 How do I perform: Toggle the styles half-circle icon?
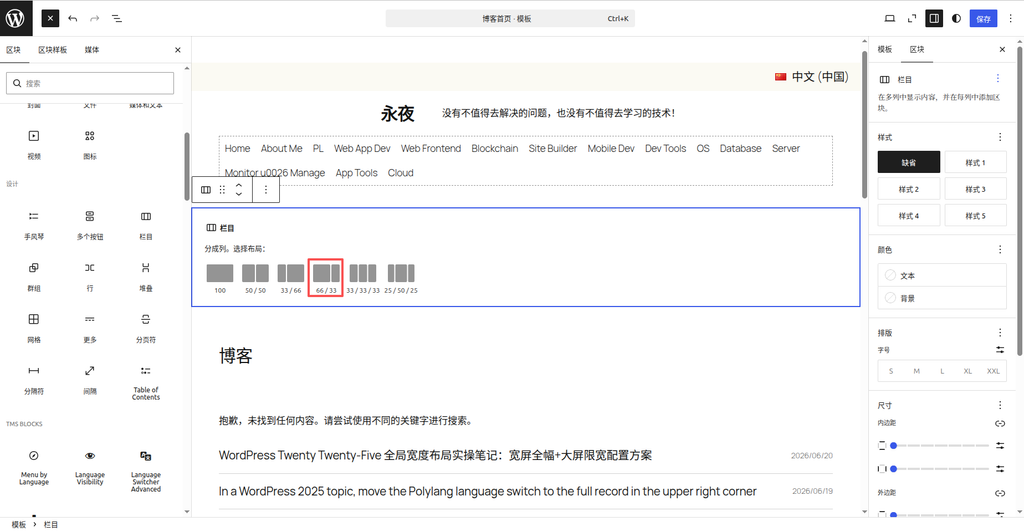[x=956, y=18]
